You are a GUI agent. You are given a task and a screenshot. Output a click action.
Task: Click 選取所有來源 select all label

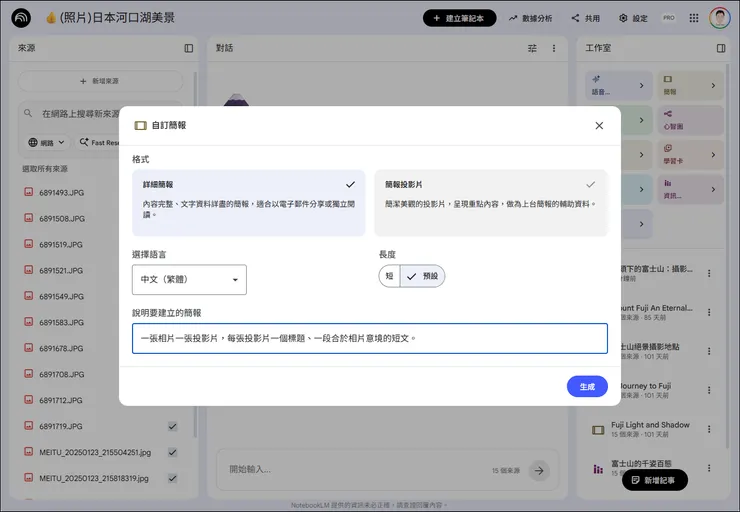coord(45,168)
